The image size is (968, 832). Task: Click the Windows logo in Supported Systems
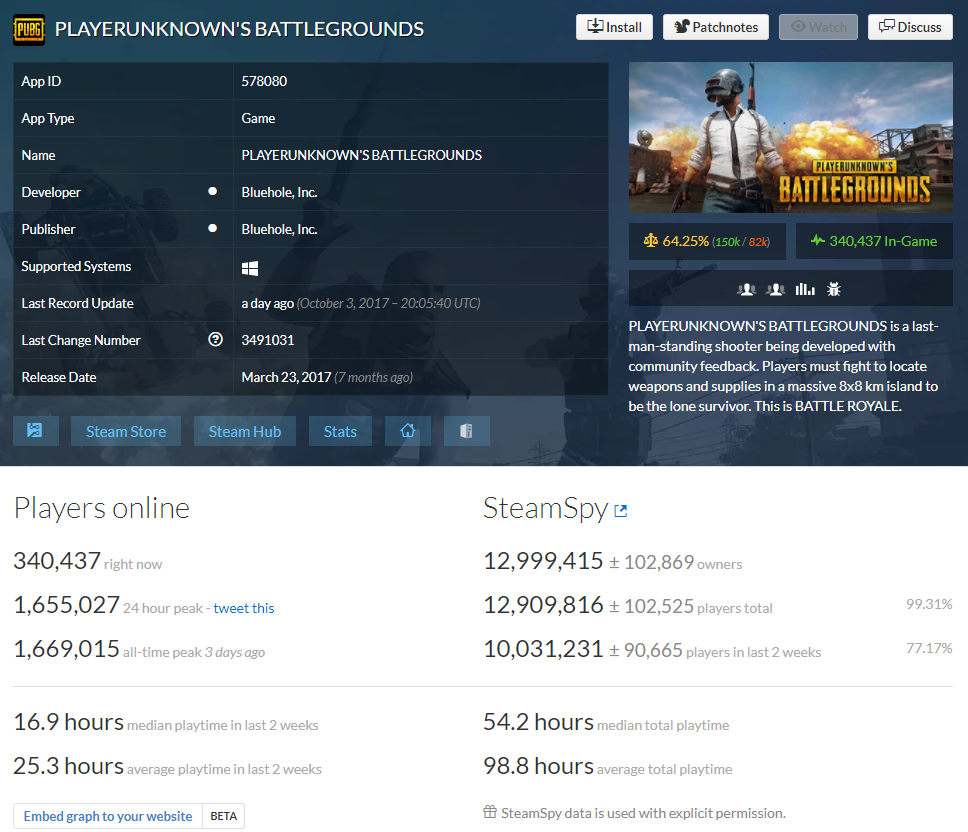(x=250, y=268)
